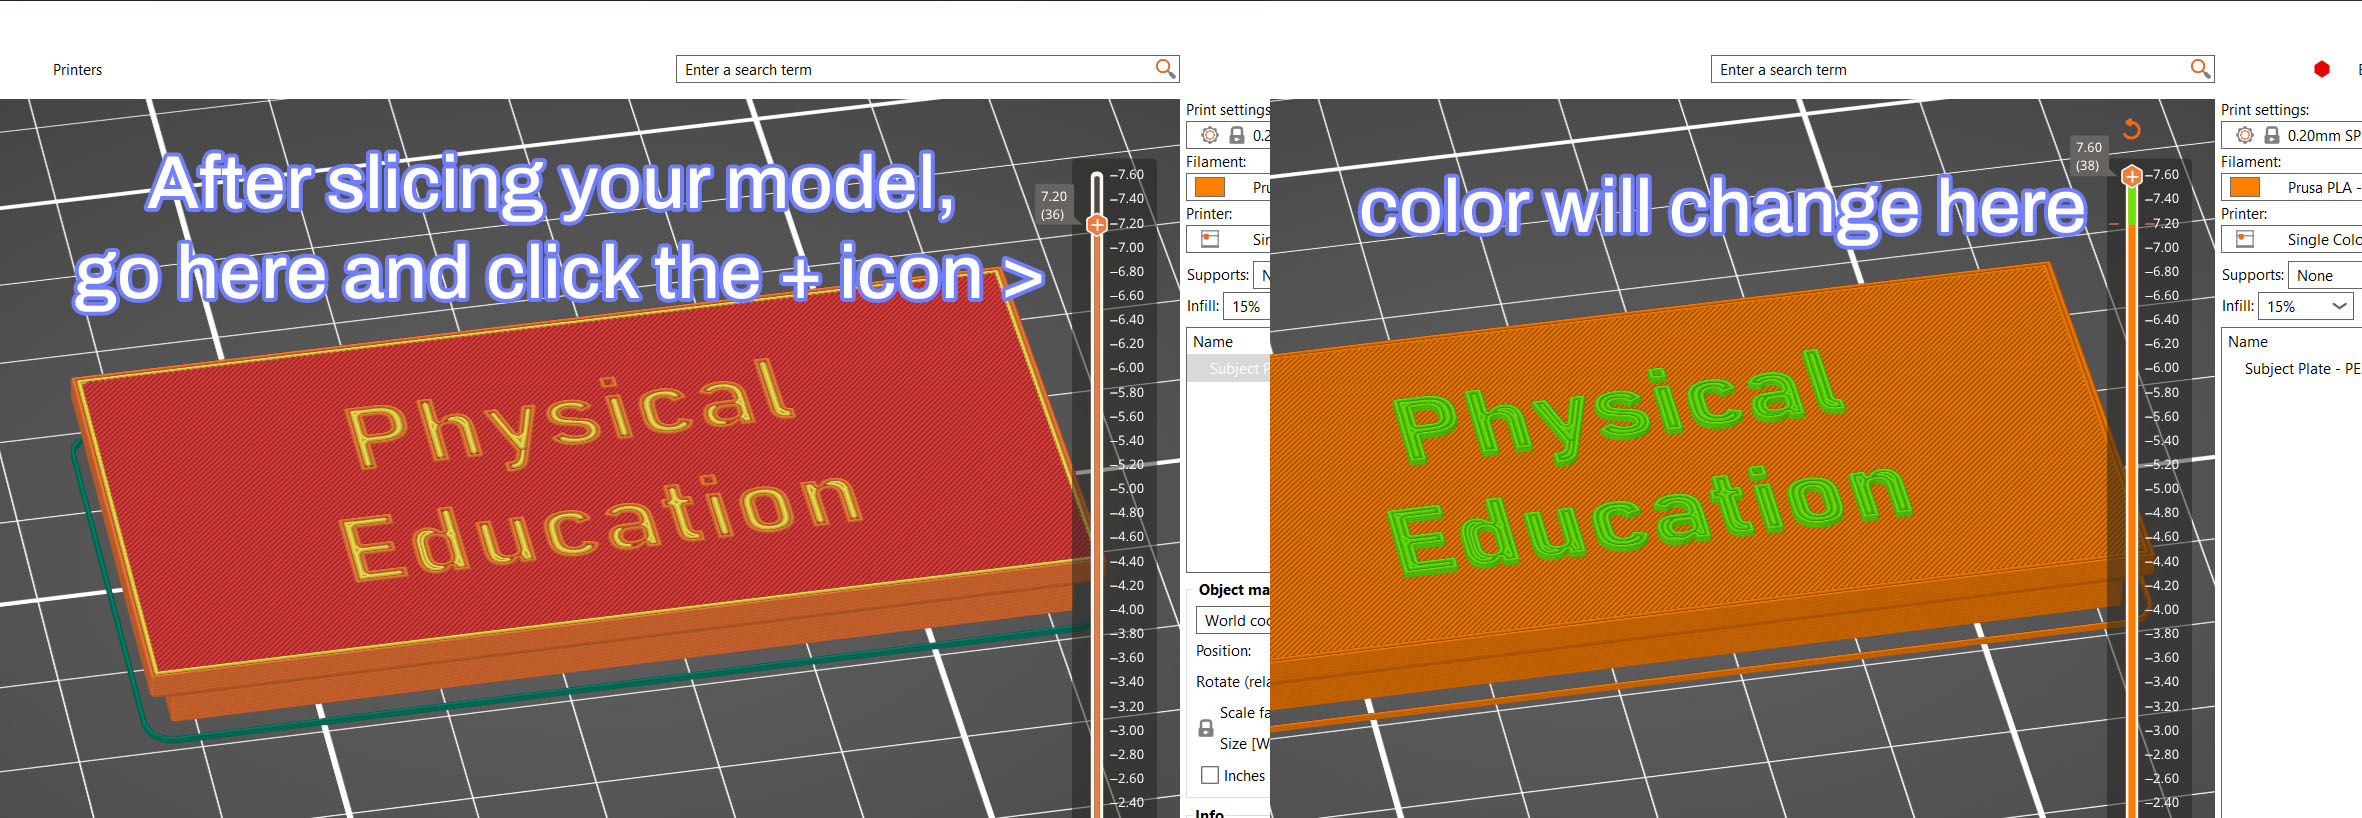
Task: Click print settings lock icon in left screenshot
Action: (x=1237, y=135)
